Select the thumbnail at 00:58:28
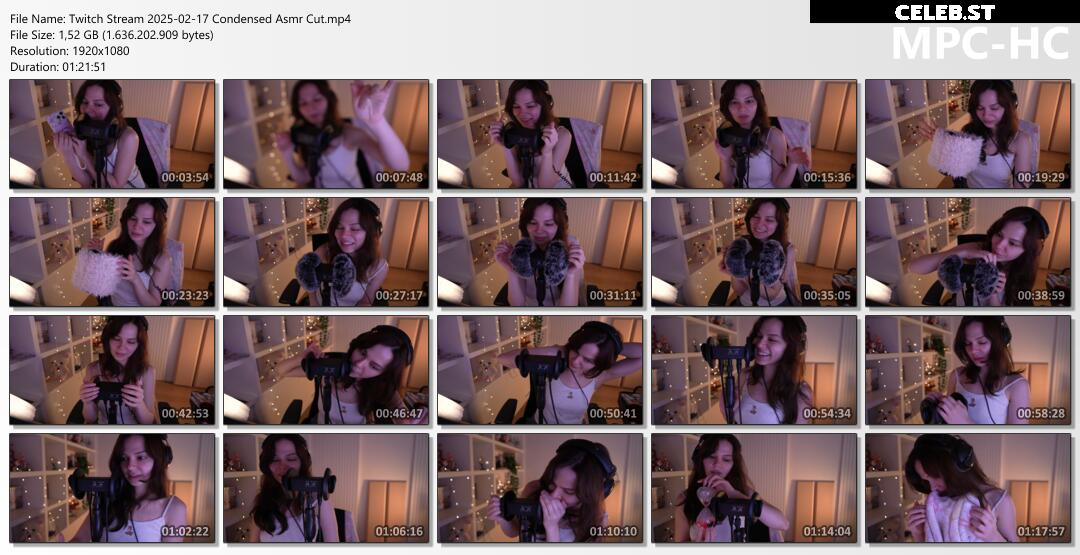This screenshot has height=555, width=1080. [x=968, y=370]
